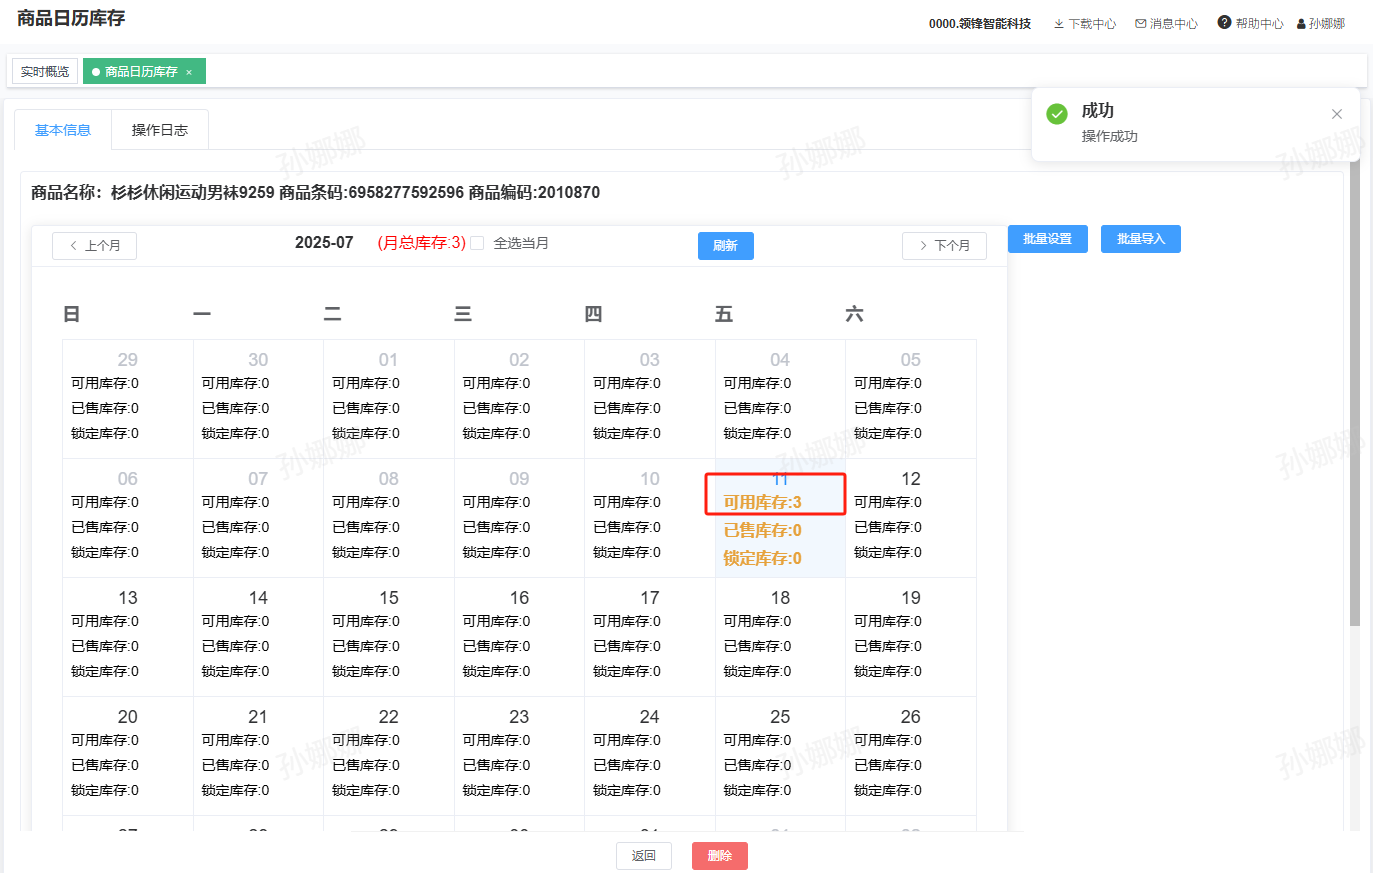This screenshot has height=873, width=1373.
Task: Click the user profile icon for 孙娜娜
Action: pos(1301,24)
